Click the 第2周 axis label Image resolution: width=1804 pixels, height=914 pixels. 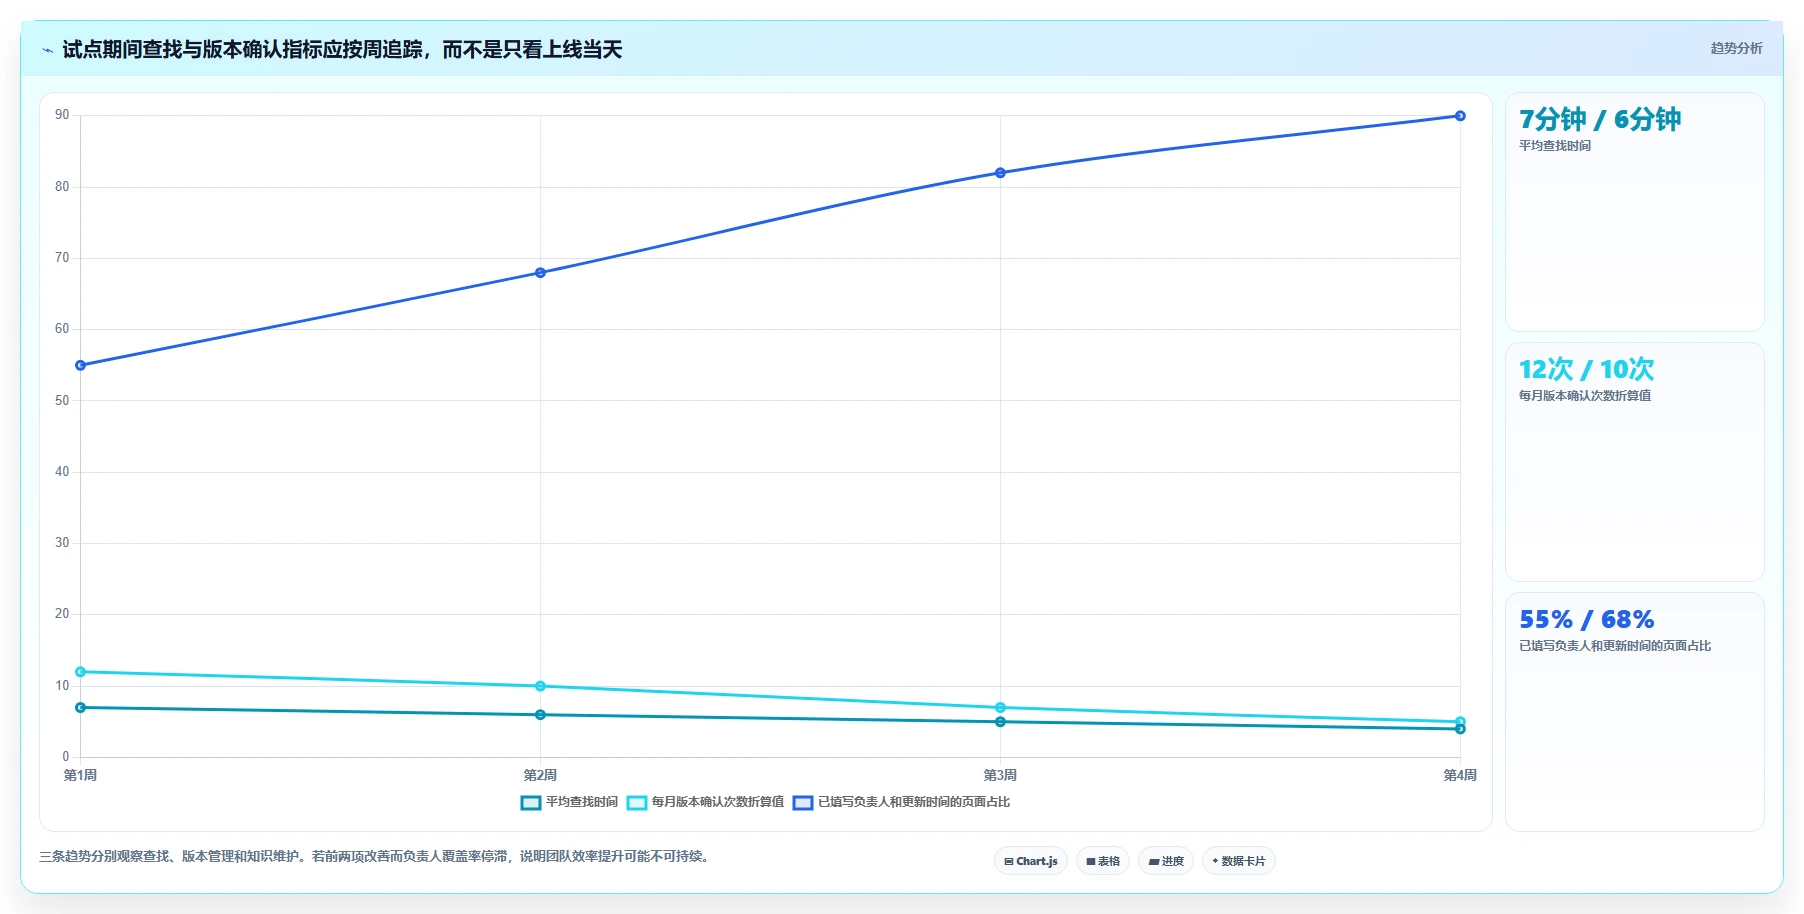[x=540, y=775]
